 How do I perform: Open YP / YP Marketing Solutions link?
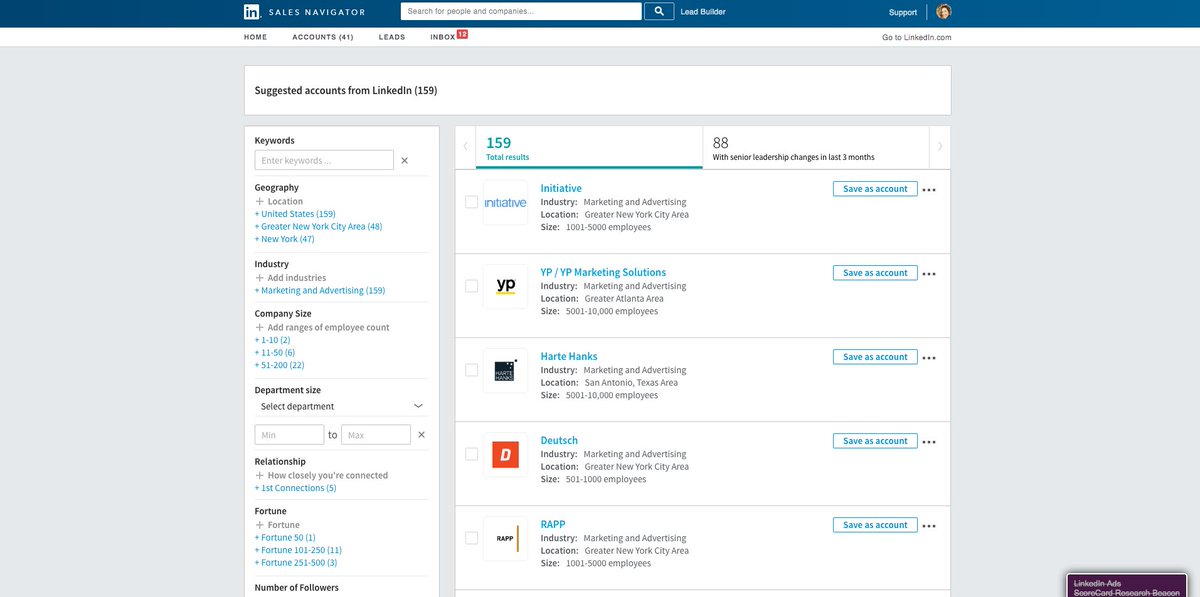(x=603, y=272)
